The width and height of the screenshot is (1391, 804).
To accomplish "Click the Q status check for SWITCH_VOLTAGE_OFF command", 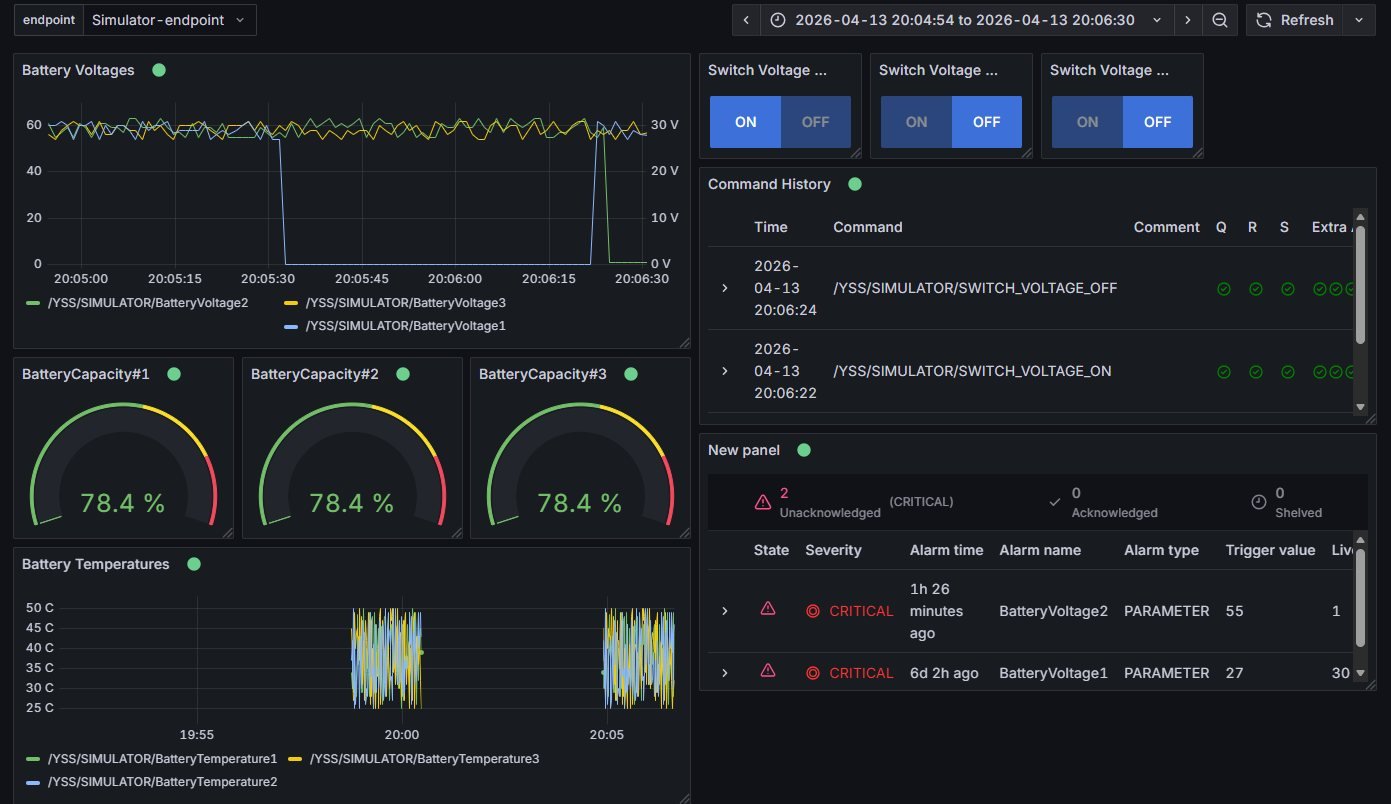I will pyautogui.click(x=1223, y=288).
